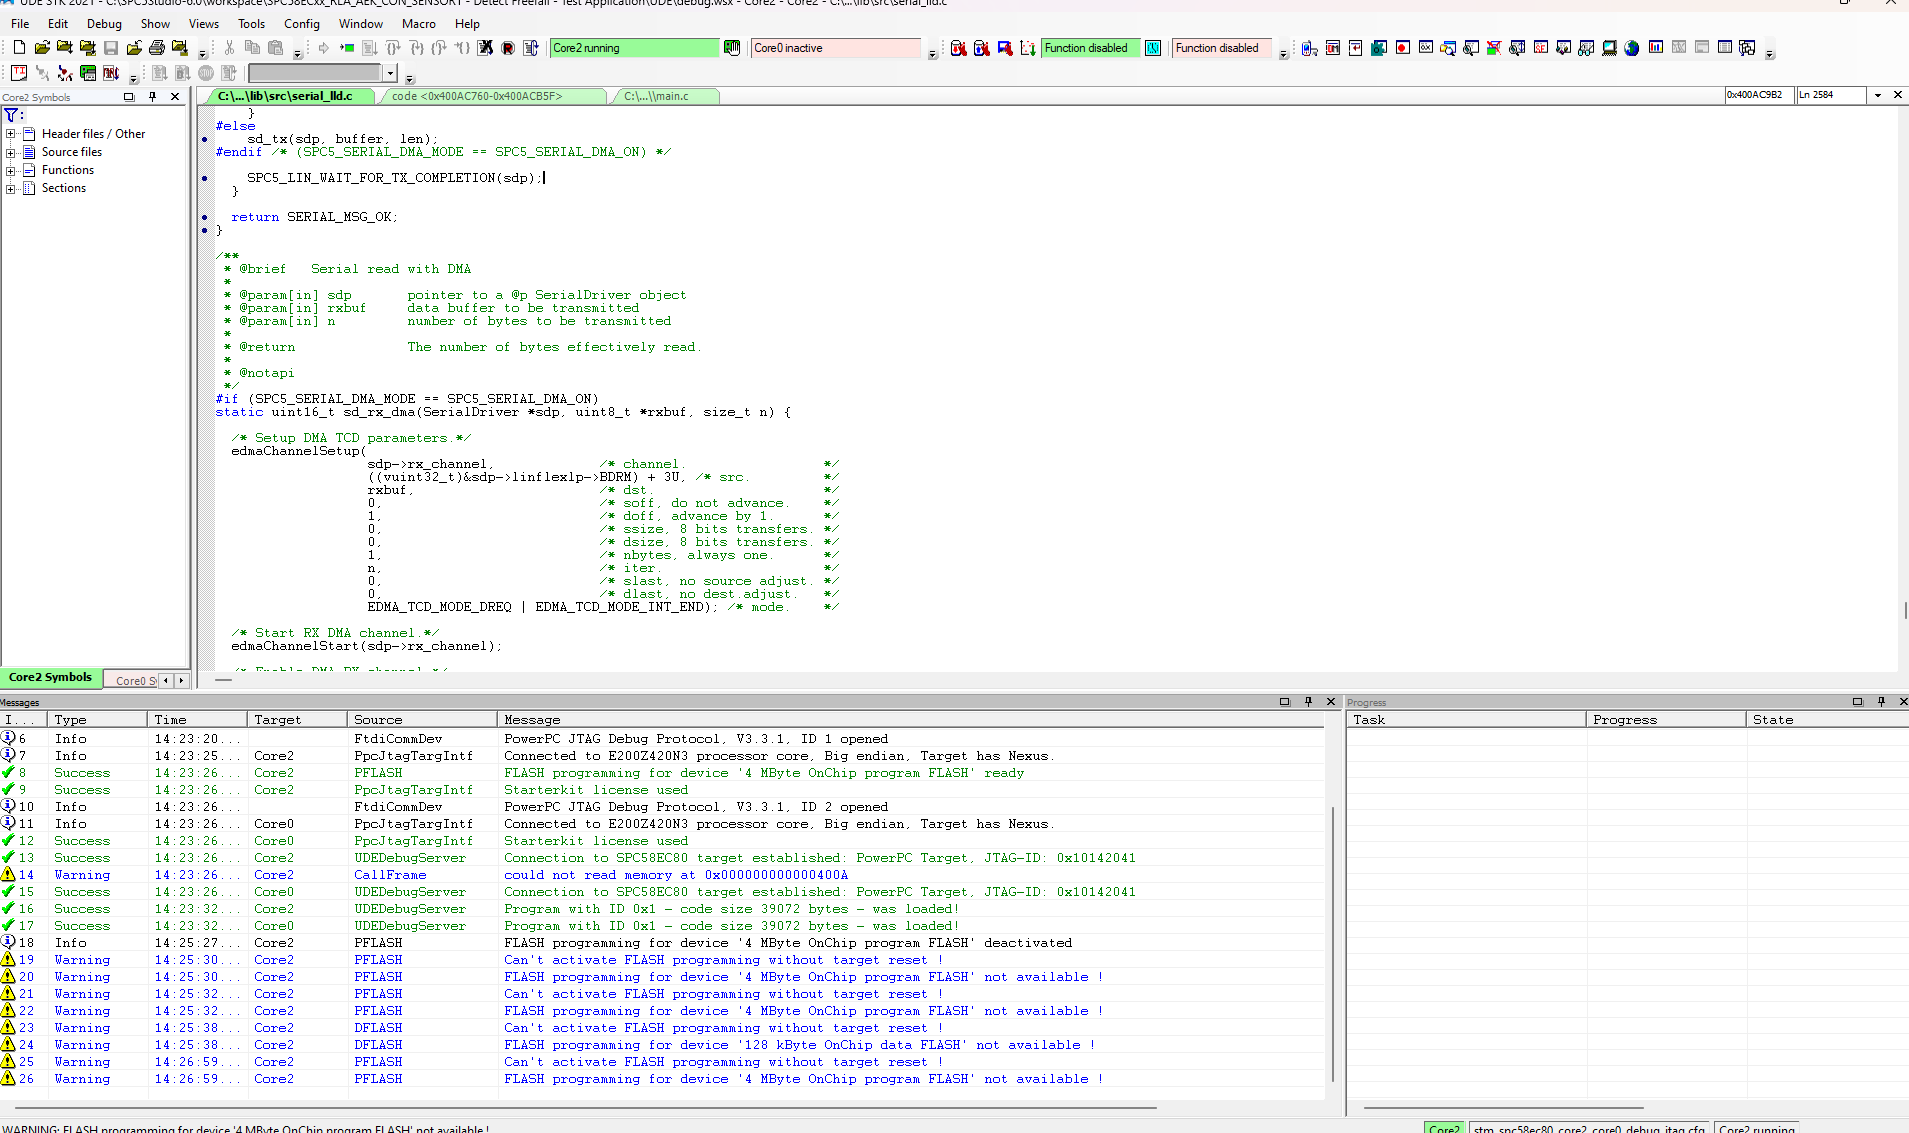Toggle auto-hide pin on Progress panel
The image size is (1909, 1133).
coord(1881,702)
